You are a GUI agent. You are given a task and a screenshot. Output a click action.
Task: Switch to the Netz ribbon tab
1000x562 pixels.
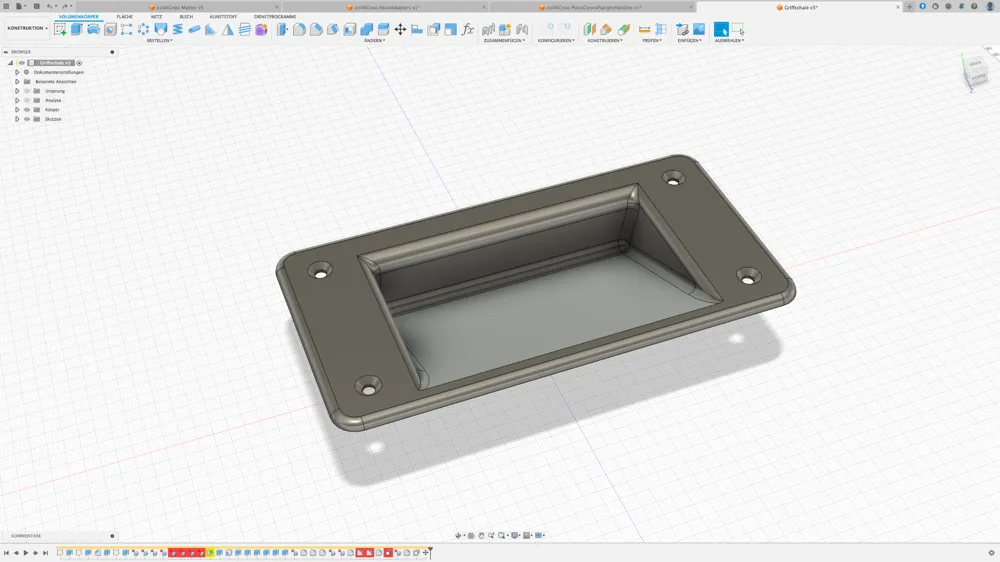(156, 17)
